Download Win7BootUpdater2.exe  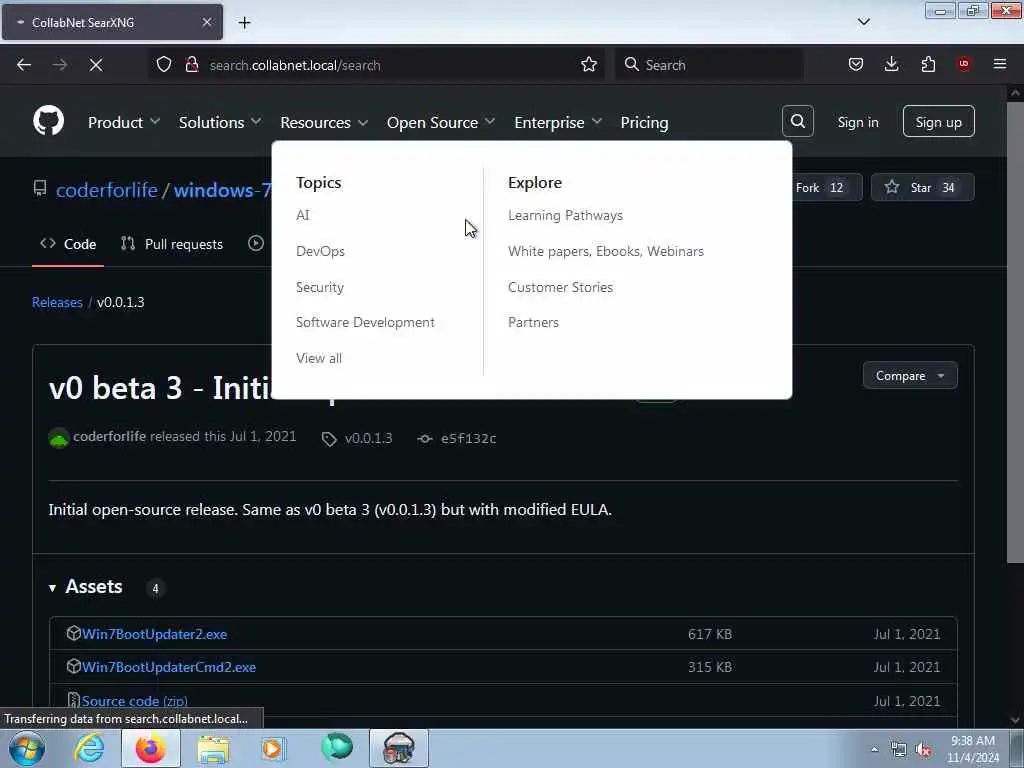(155, 634)
